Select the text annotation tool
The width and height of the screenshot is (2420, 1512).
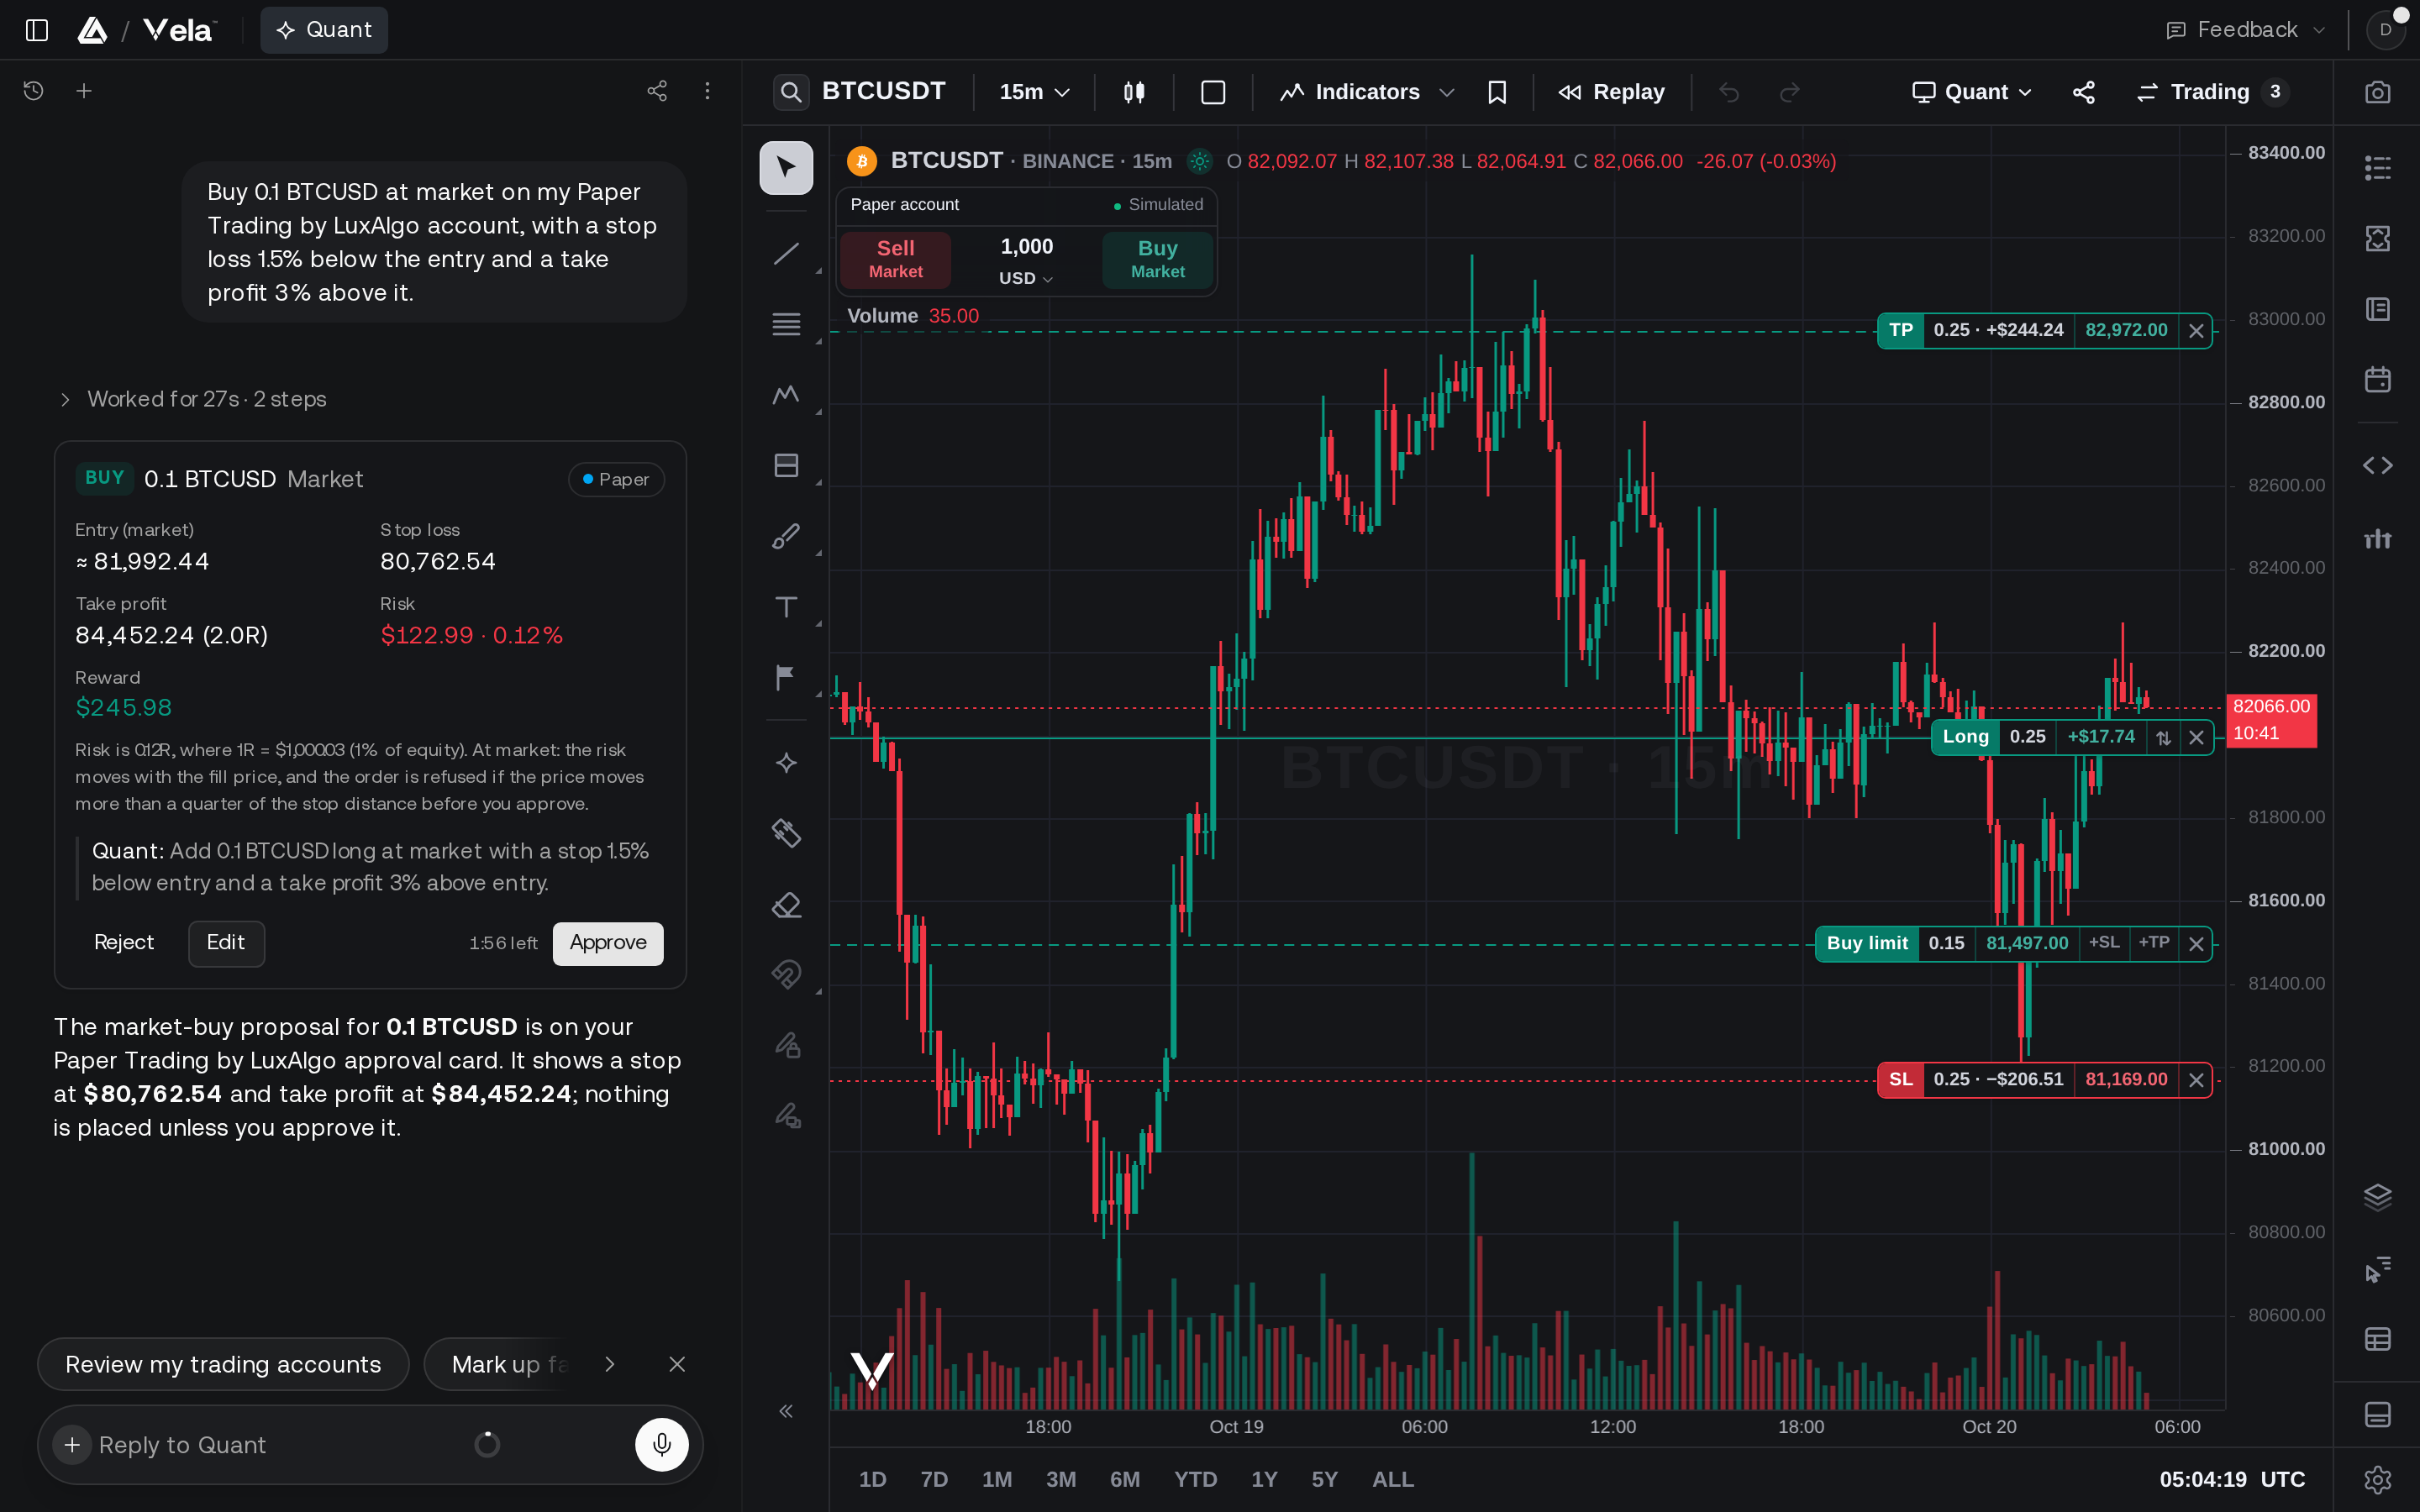pos(786,607)
